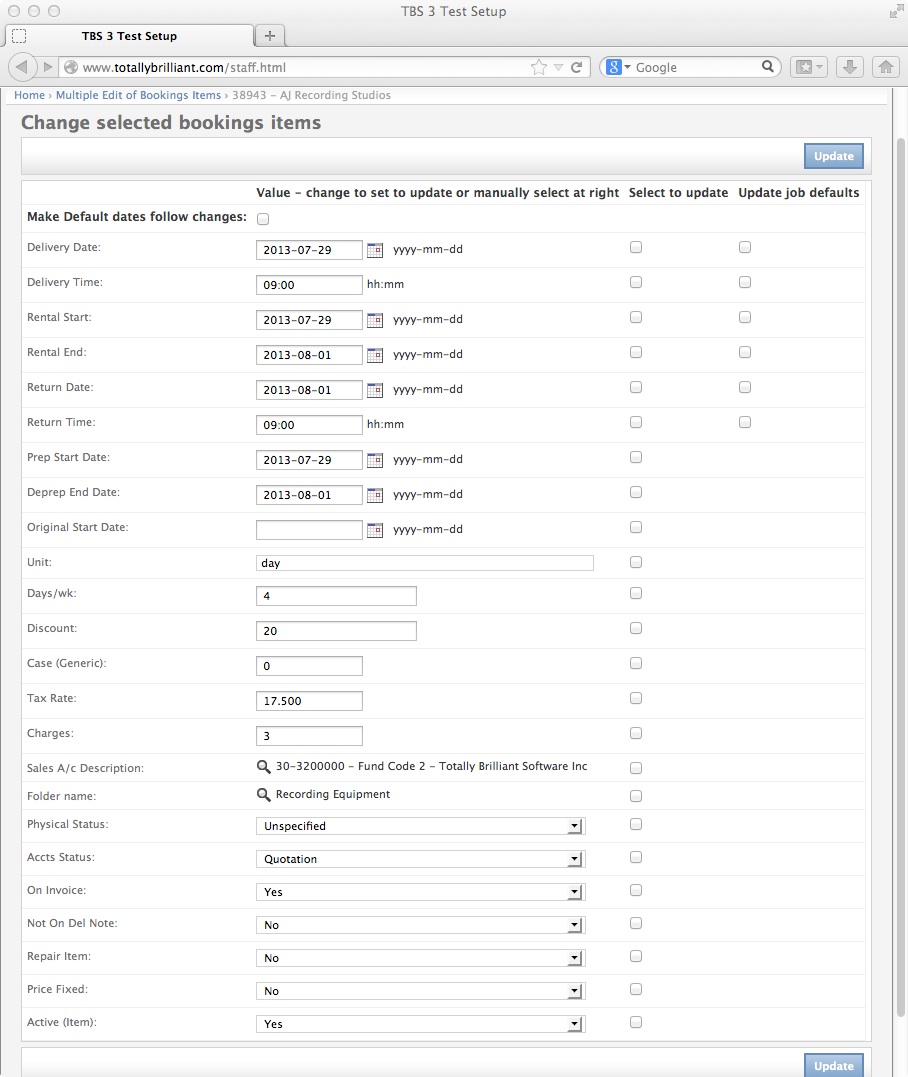This screenshot has height=1077, width=908.
Task: Go back with browser back arrow
Action: coord(22,67)
